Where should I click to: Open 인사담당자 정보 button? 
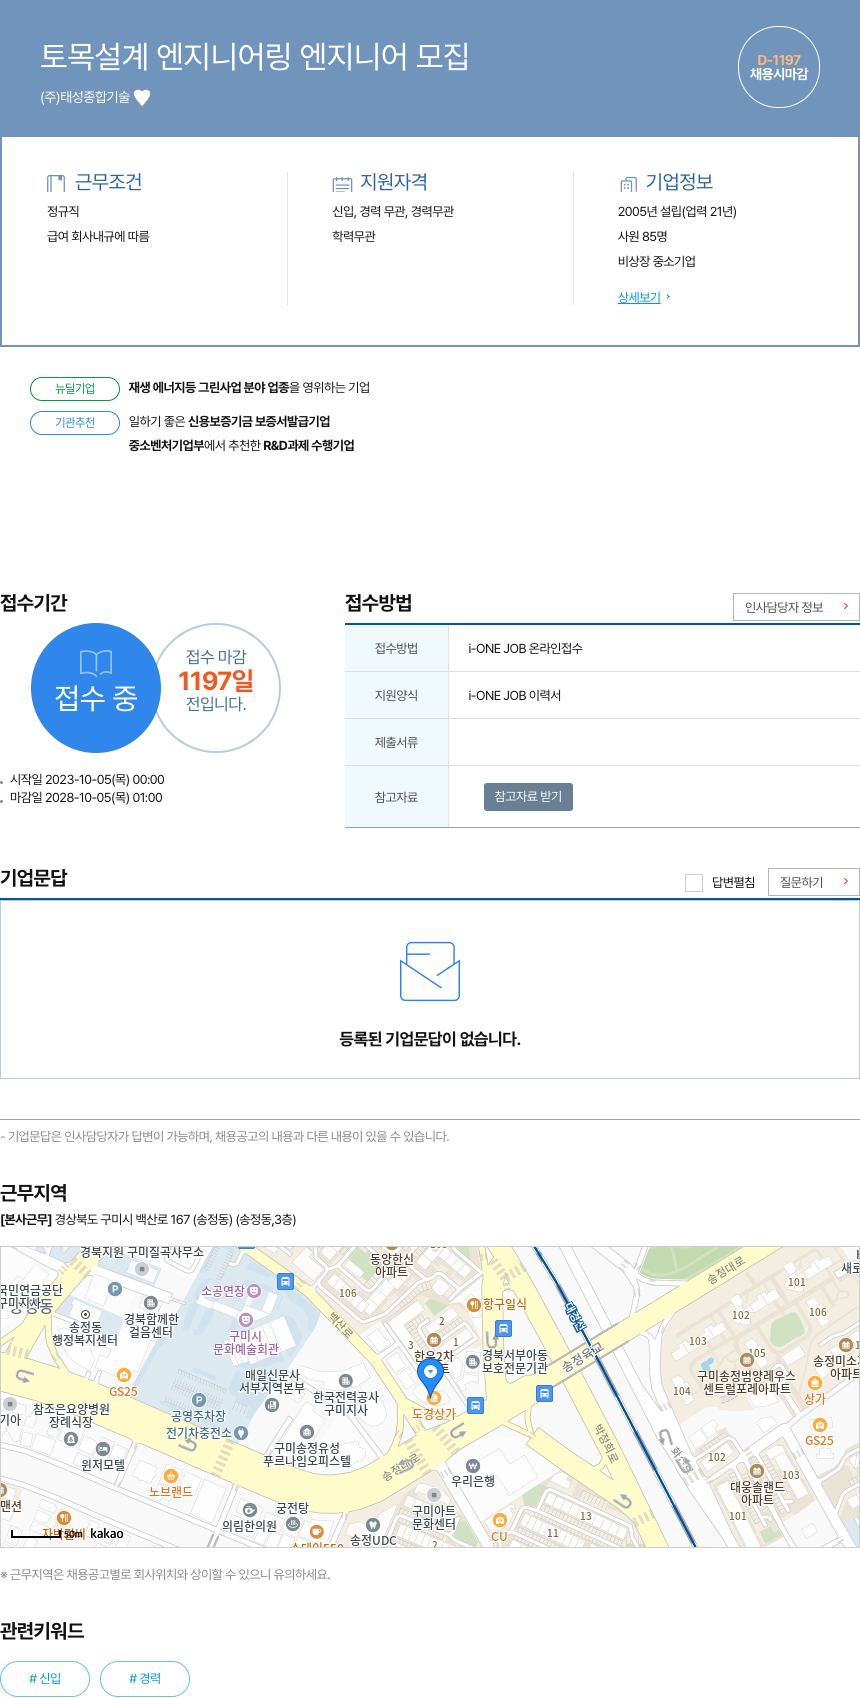coord(796,607)
